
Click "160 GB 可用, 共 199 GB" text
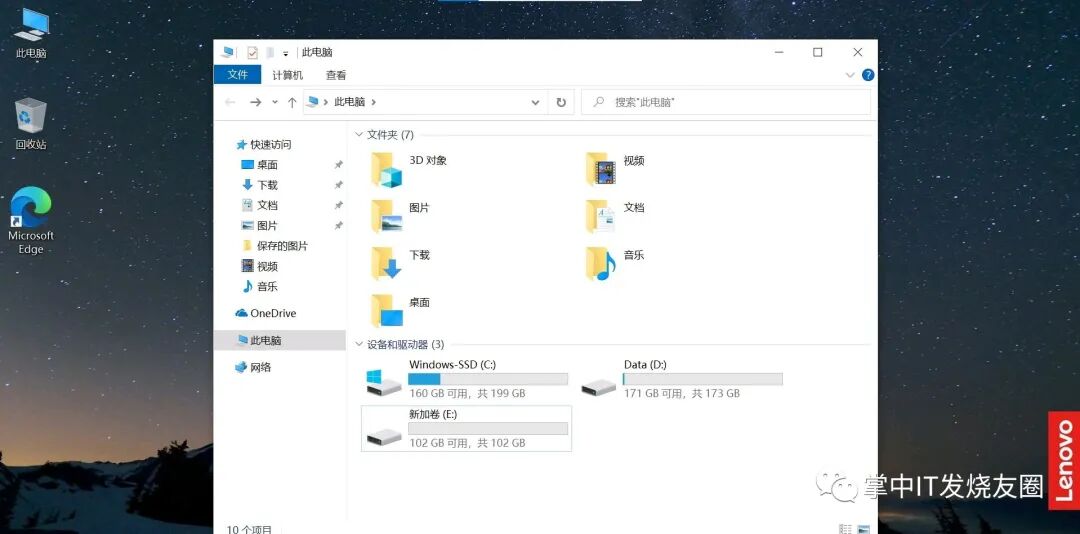(x=467, y=393)
